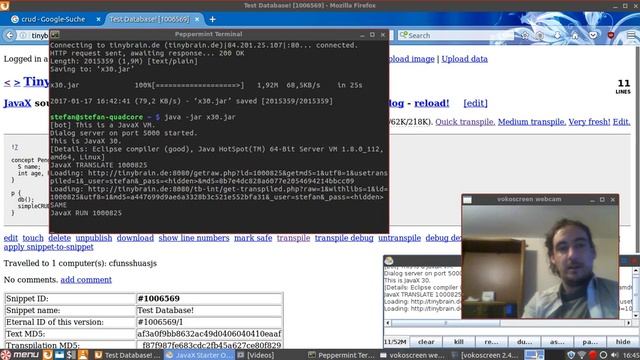The image size is (640, 360).
Task: Click kill button in JavaX console
Action: (459, 342)
